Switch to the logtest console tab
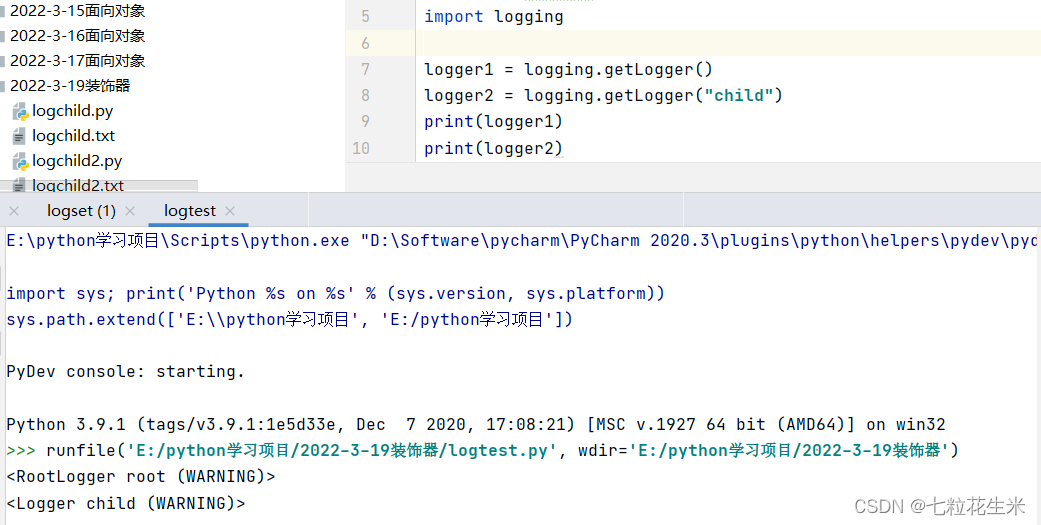Viewport: 1041px width, 525px height. pyautogui.click(x=190, y=211)
